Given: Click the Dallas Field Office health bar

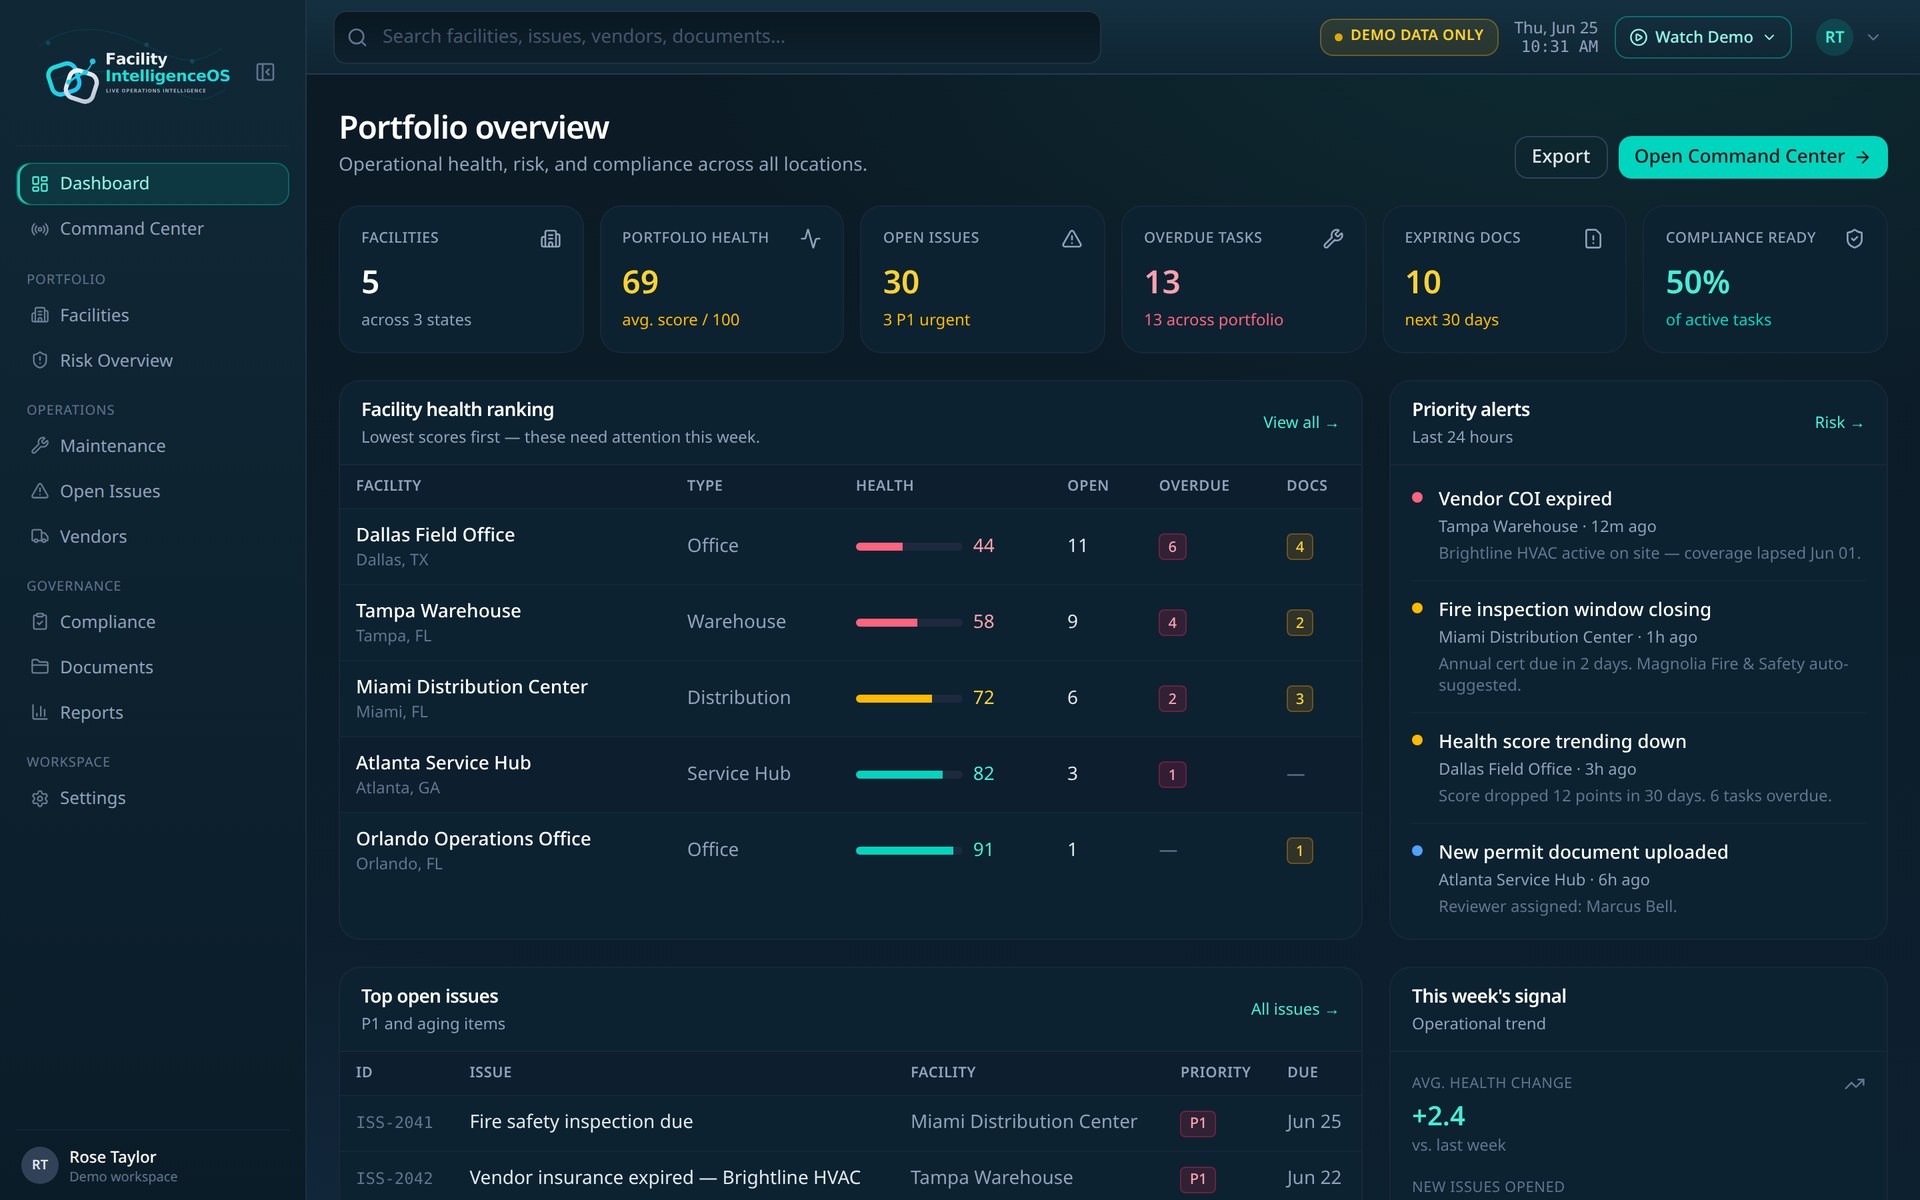Looking at the screenshot, I should pos(908,546).
